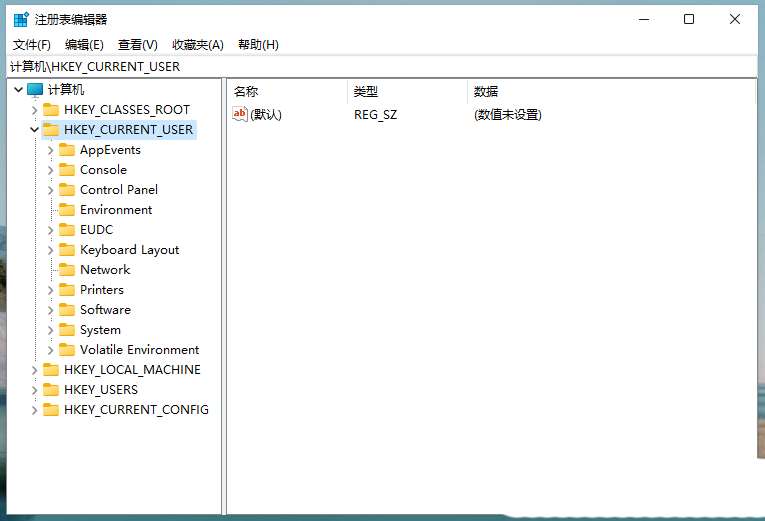
Task: Click the (数值未设置) data cell
Action: click(x=508, y=115)
